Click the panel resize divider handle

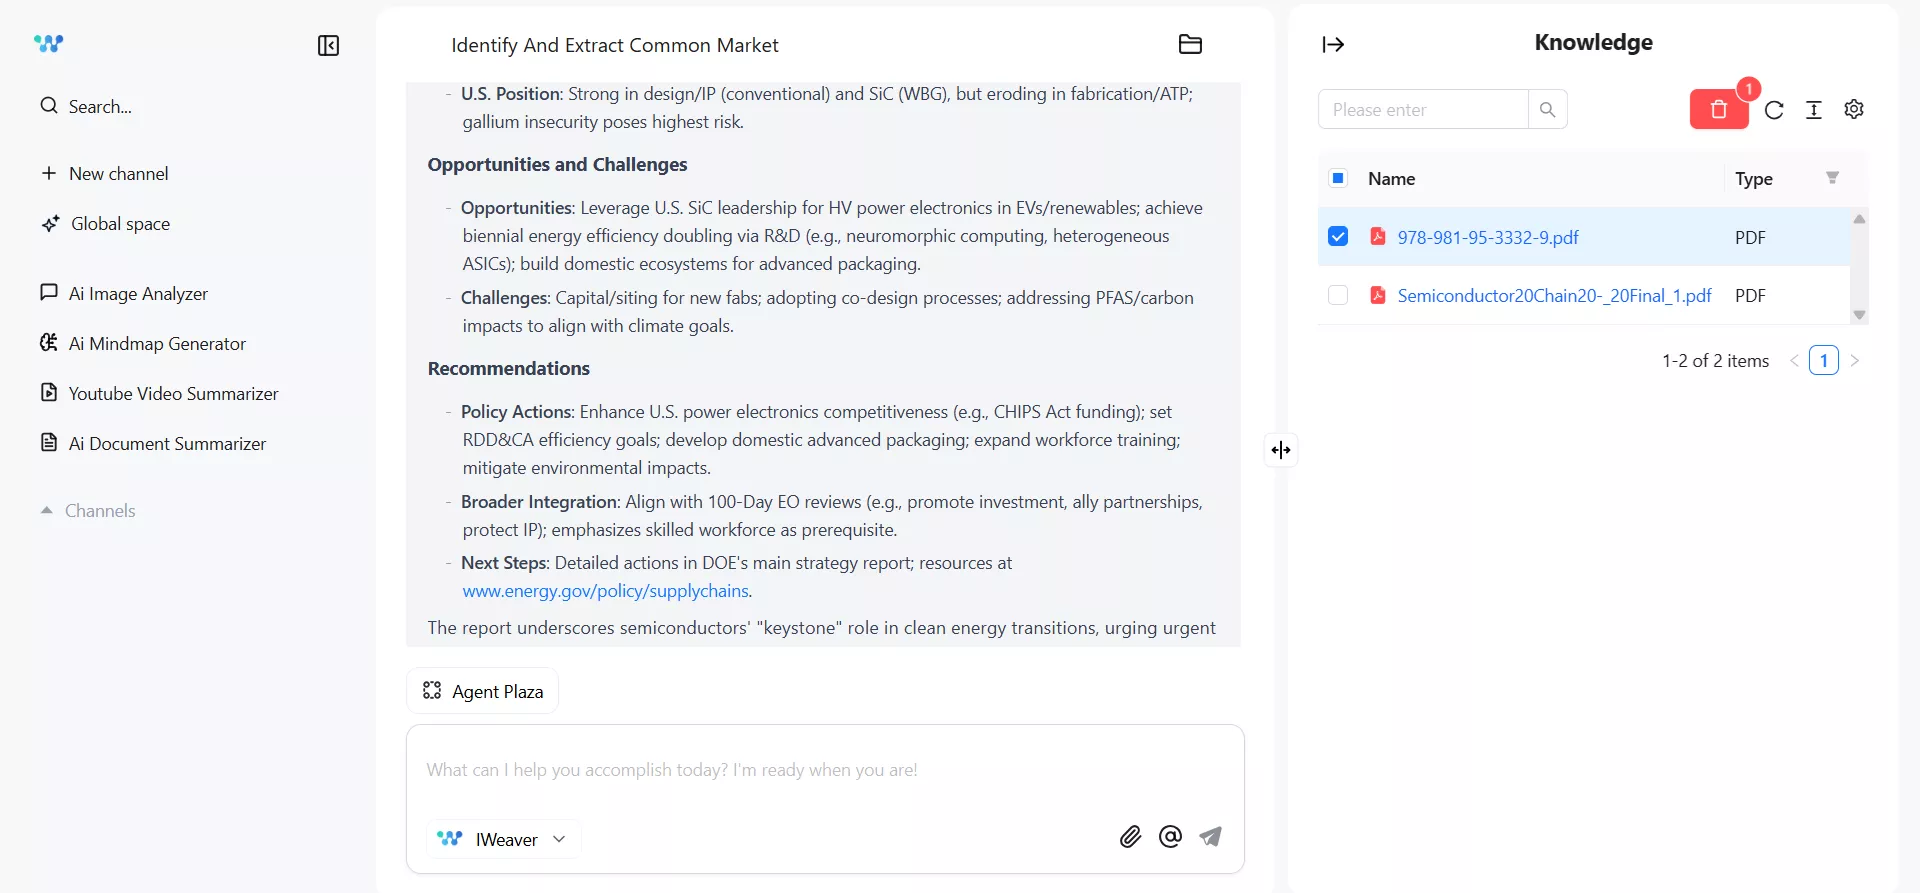click(1281, 450)
